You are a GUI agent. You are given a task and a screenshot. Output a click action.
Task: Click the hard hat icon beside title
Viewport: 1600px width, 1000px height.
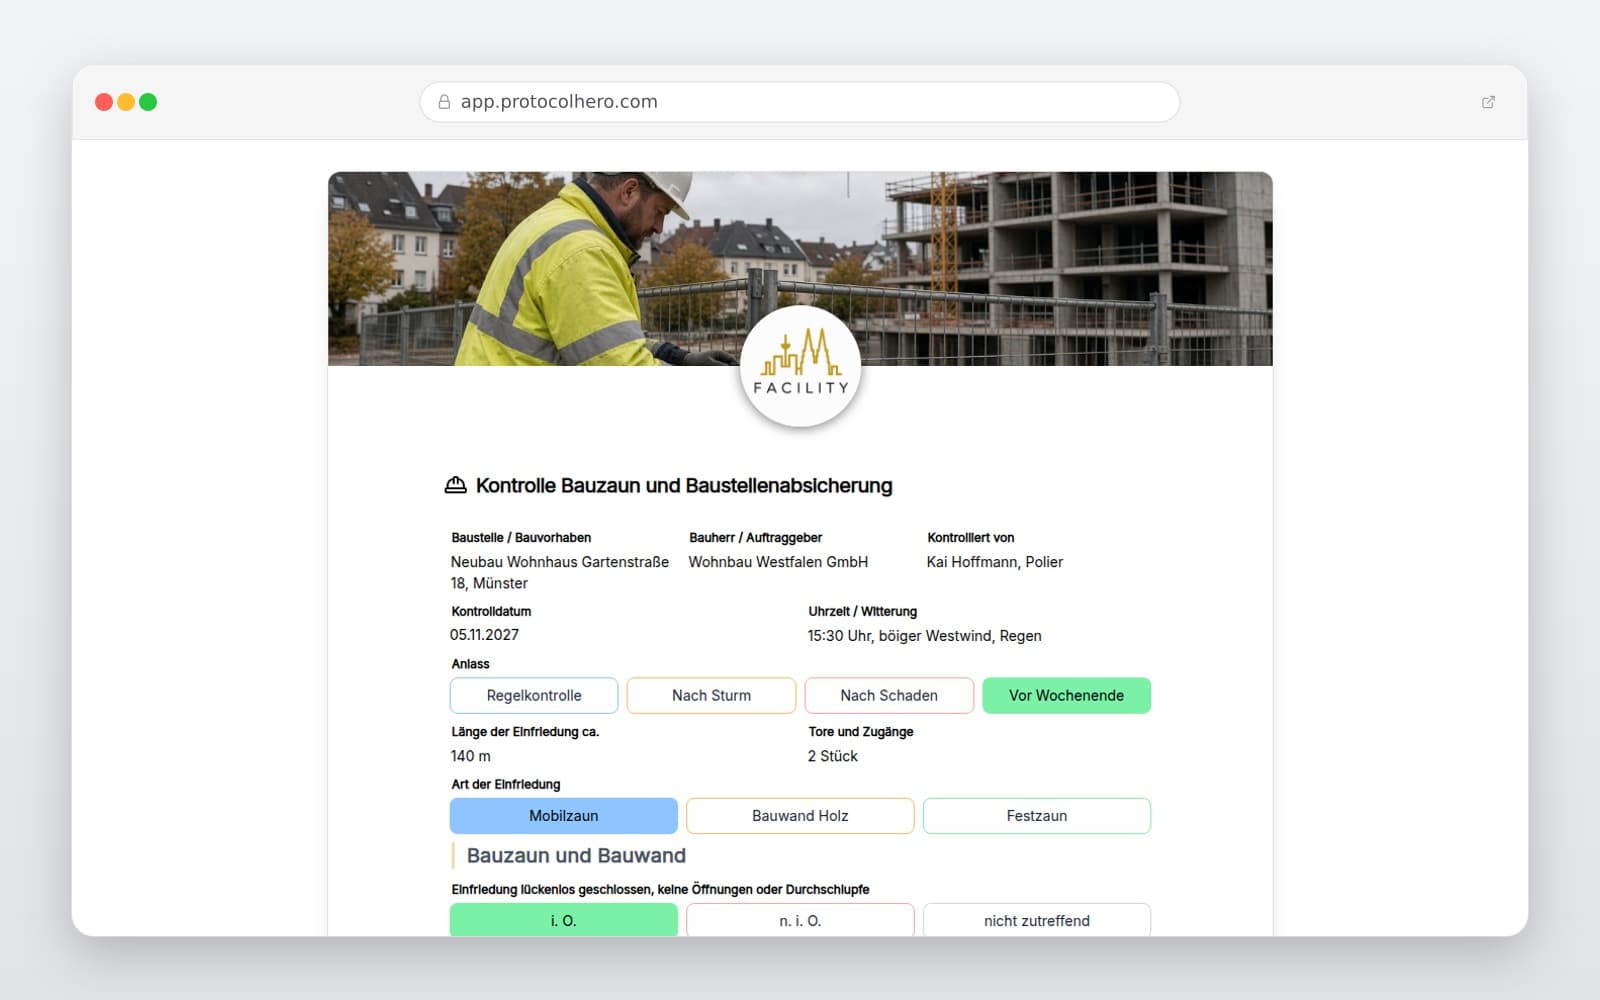(x=455, y=485)
